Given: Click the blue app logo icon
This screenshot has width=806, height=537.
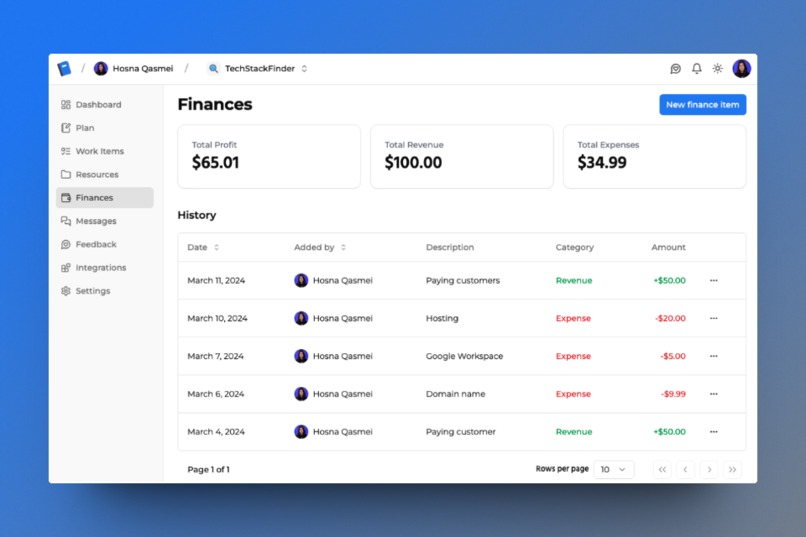Looking at the screenshot, I should tap(64, 68).
